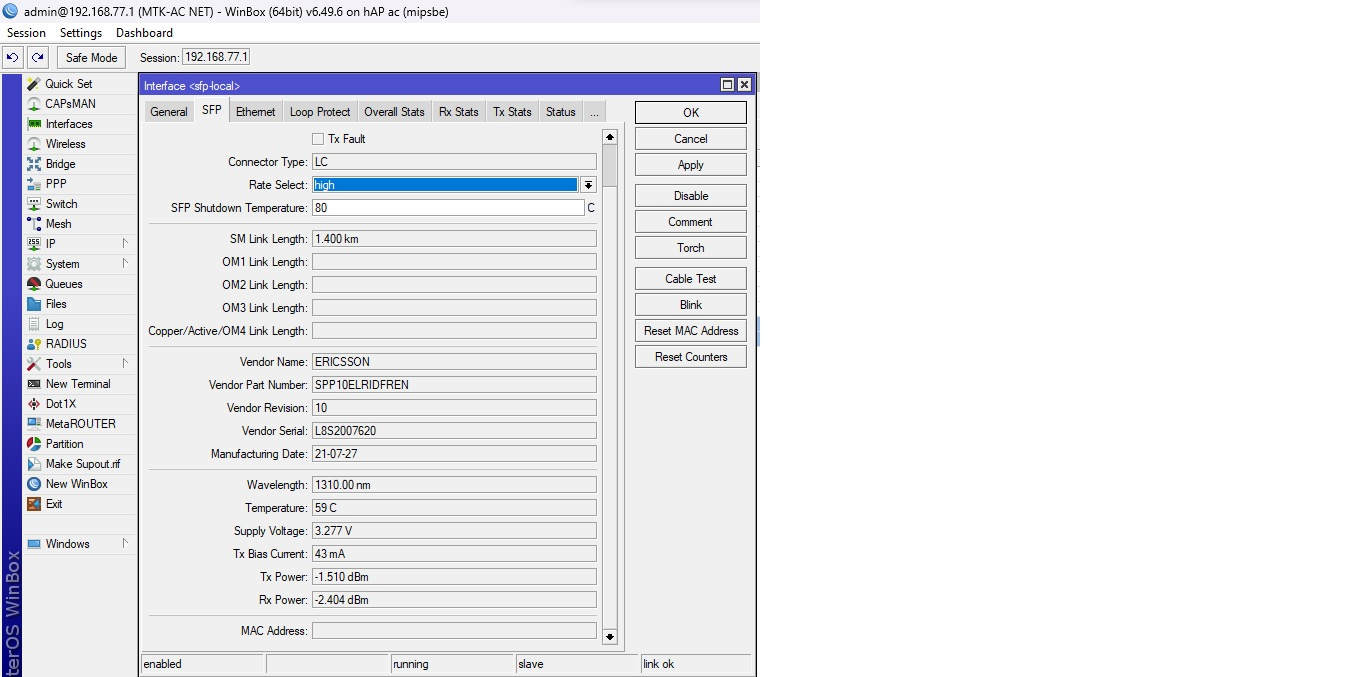
Task: Click the redo arrow in toolbar
Action: pos(37,58)
